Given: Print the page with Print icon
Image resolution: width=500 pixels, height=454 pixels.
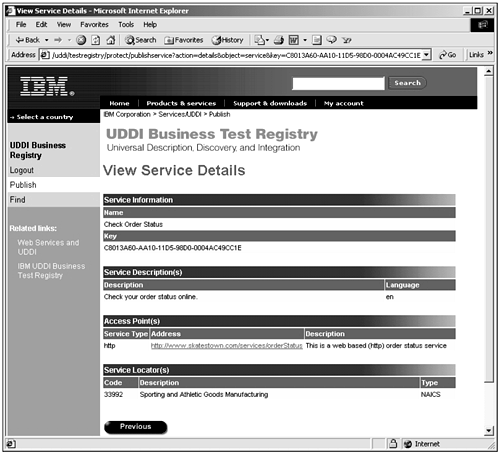Looking at the screenshot, I should 279,40.
